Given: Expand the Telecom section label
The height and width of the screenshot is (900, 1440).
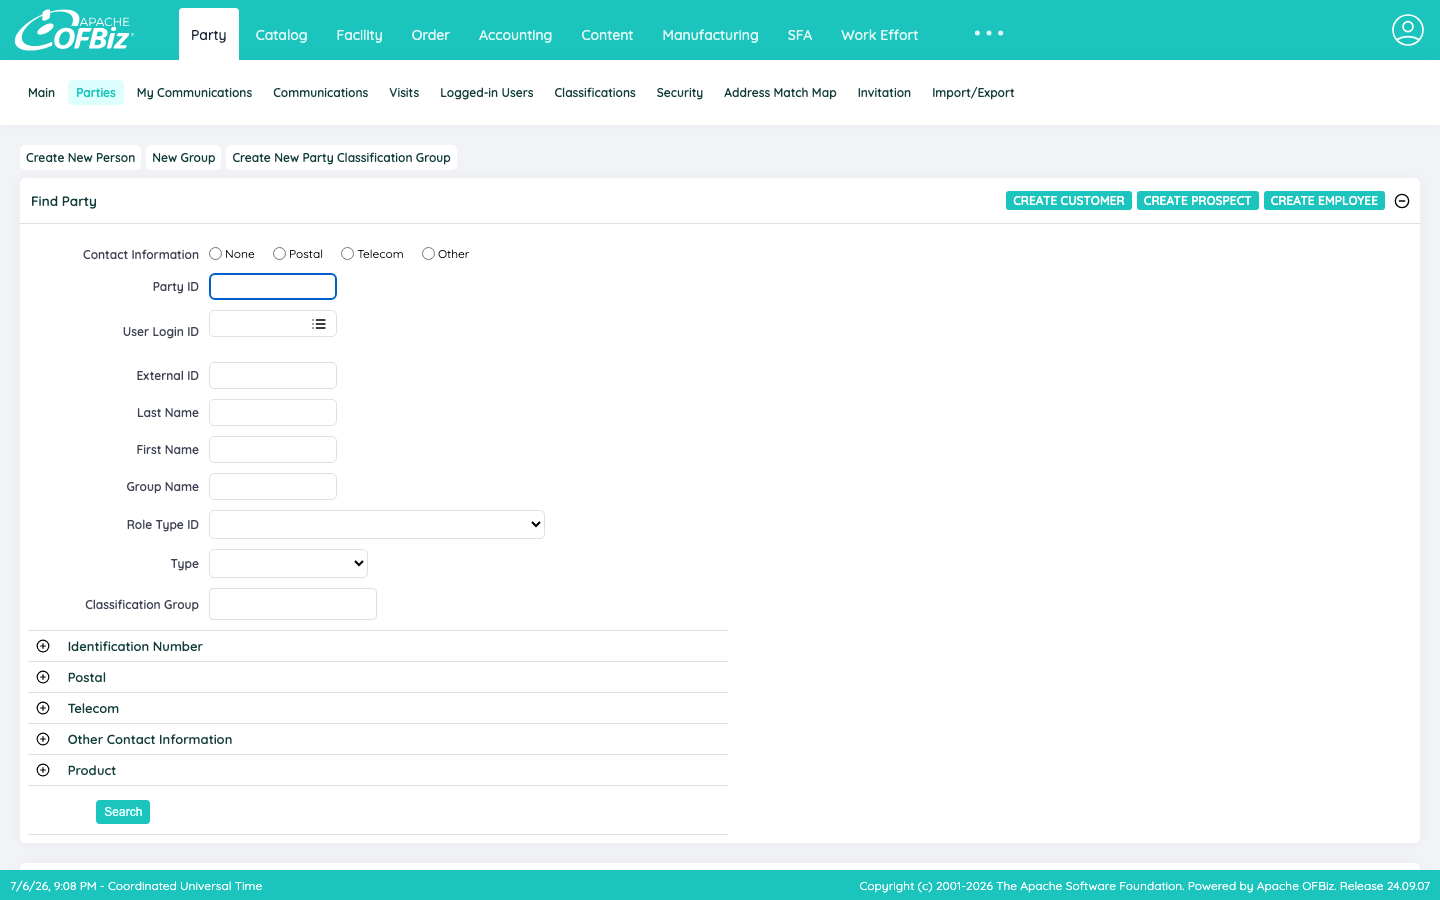Looking at the screenshot, I should pos(93,708).
